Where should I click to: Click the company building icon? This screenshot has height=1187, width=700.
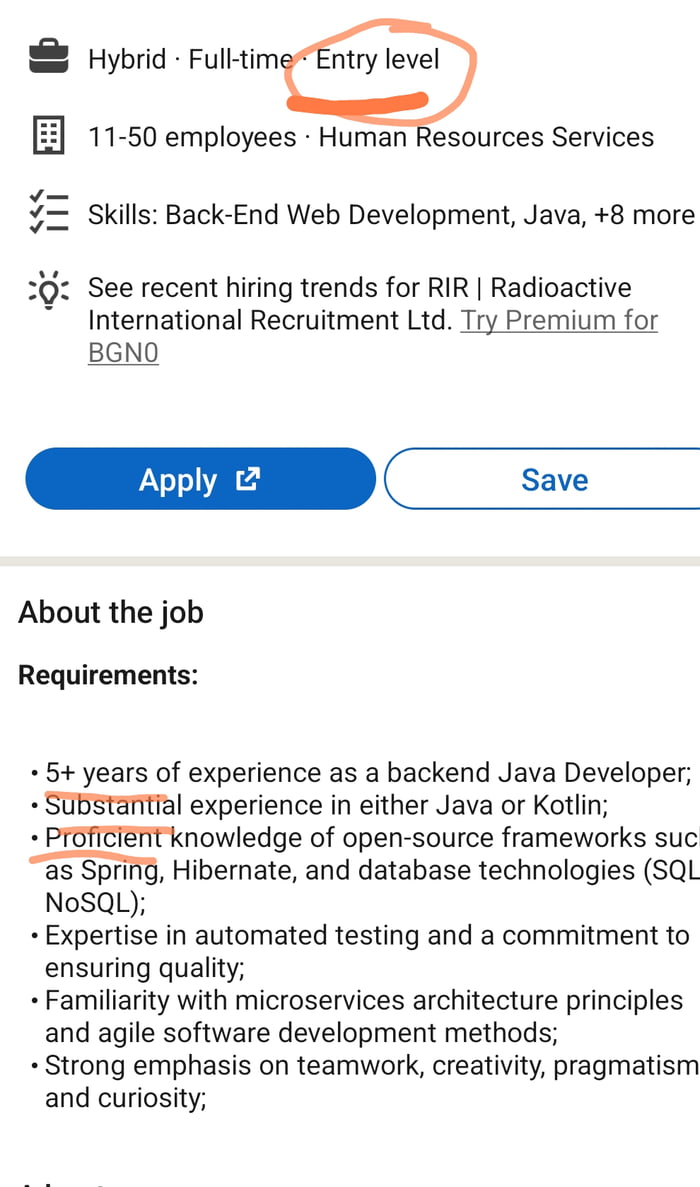point(47,137)
